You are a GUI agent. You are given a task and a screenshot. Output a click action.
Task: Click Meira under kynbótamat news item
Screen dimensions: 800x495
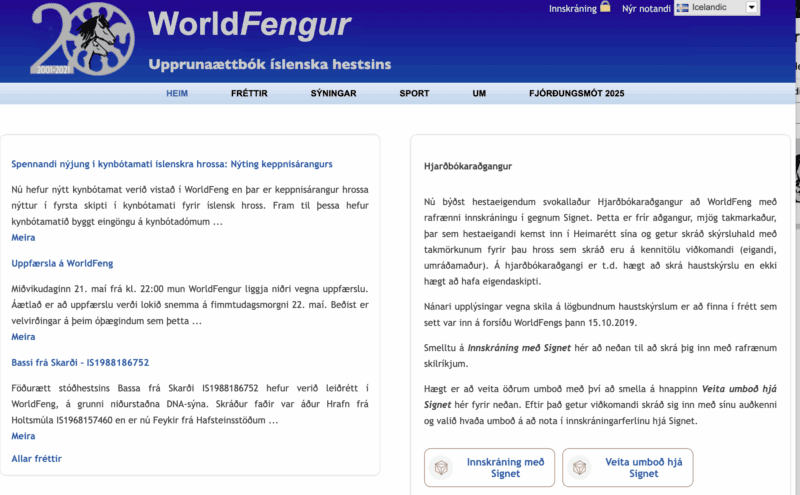pos(23,237)
